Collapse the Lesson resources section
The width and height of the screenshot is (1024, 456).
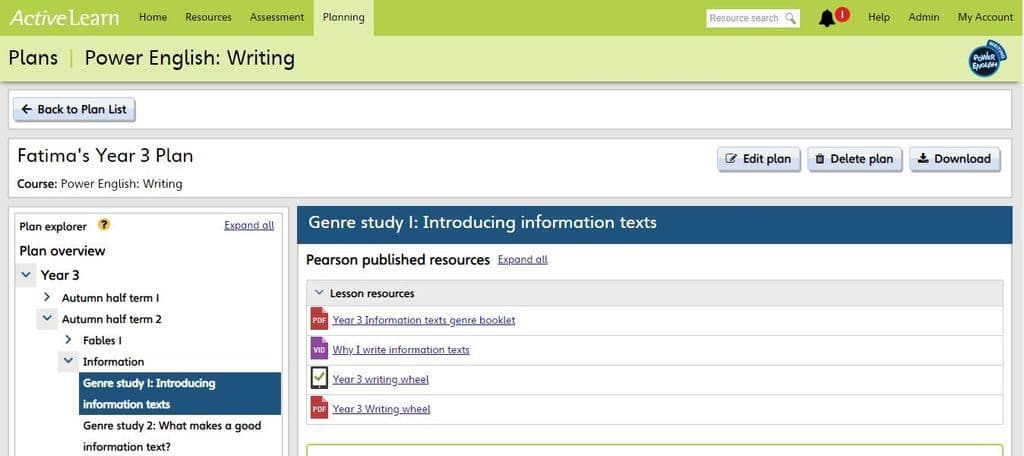coord(319,293)
